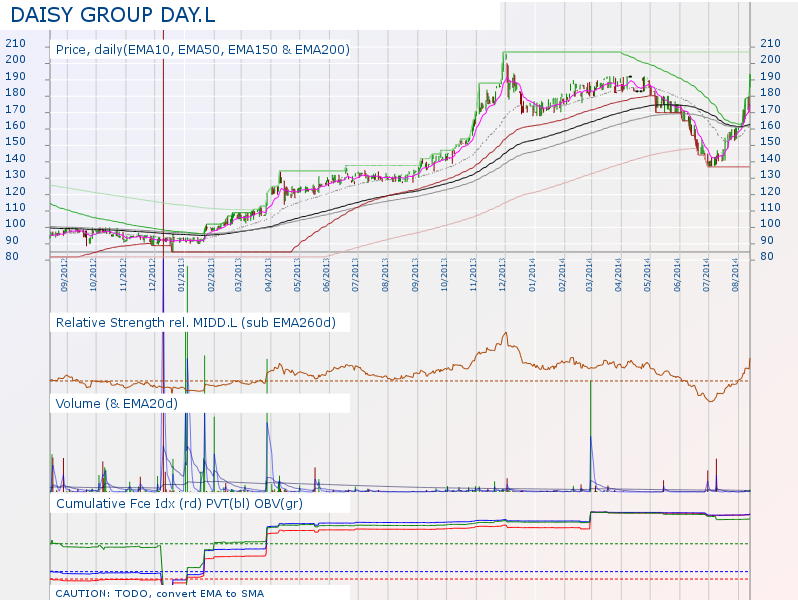This screenshot has height=600, width=798.
Task: Click the Relative Strength rel. MIDD.L label
Action: [195, 322]
